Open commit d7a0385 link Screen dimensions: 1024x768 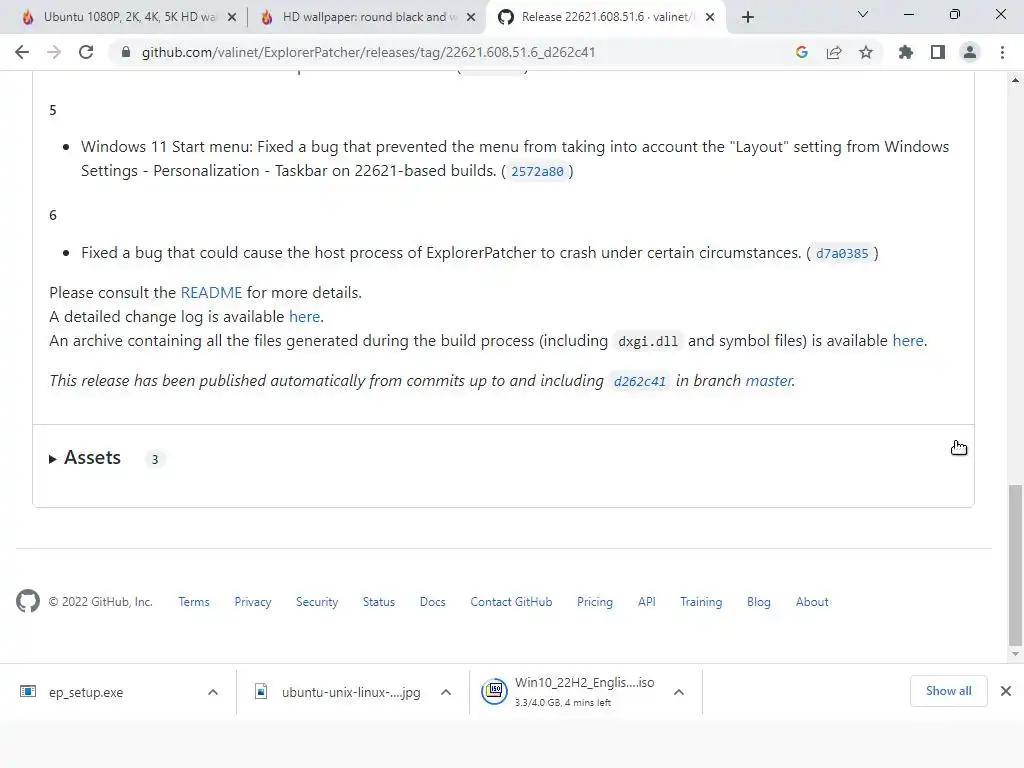tap(842, 253)
